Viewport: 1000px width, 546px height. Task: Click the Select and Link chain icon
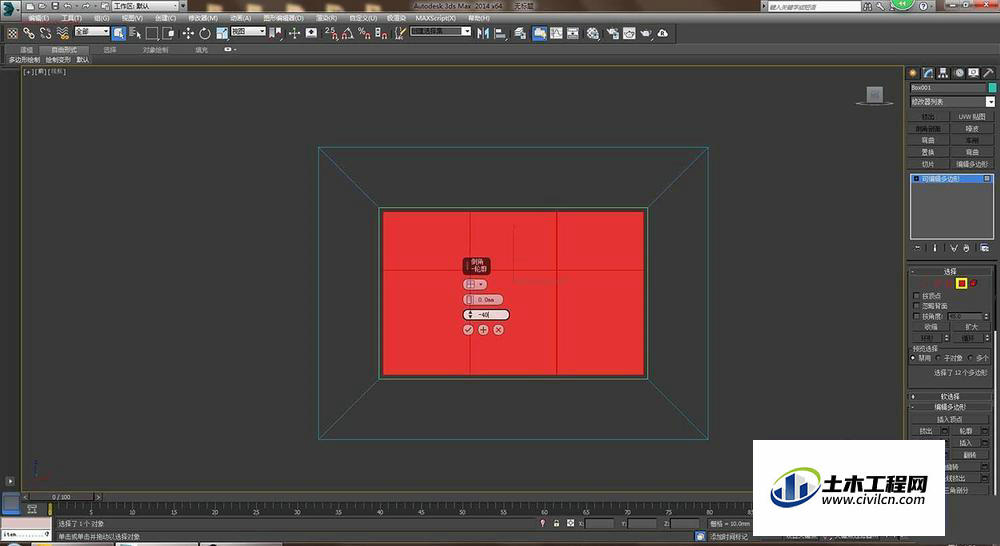click(29, 33)
